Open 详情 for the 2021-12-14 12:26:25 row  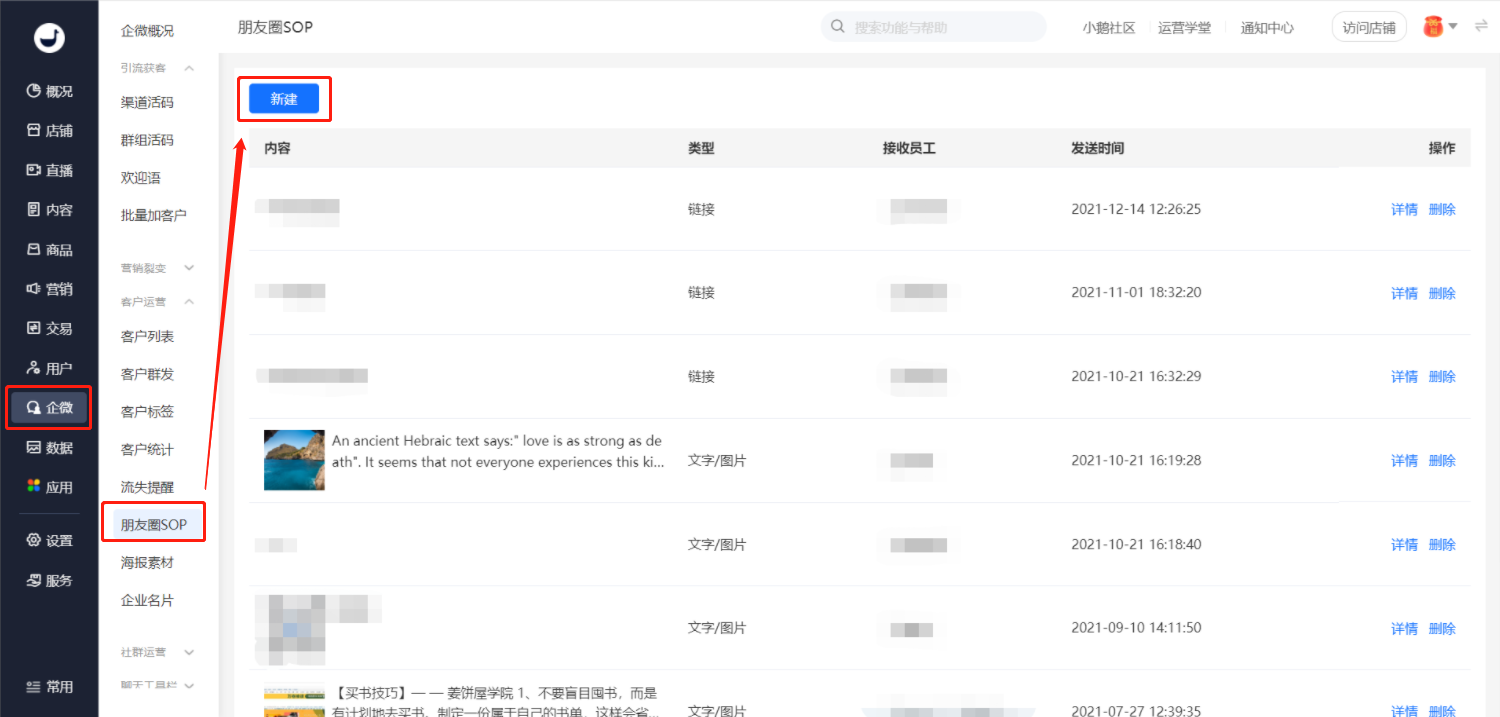coord(1404,209)
